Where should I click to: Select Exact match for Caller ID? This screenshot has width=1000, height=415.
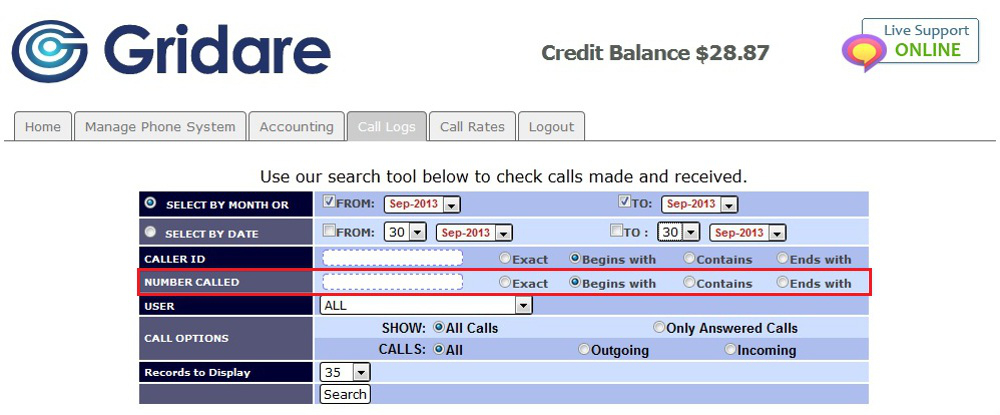(506, 258)
